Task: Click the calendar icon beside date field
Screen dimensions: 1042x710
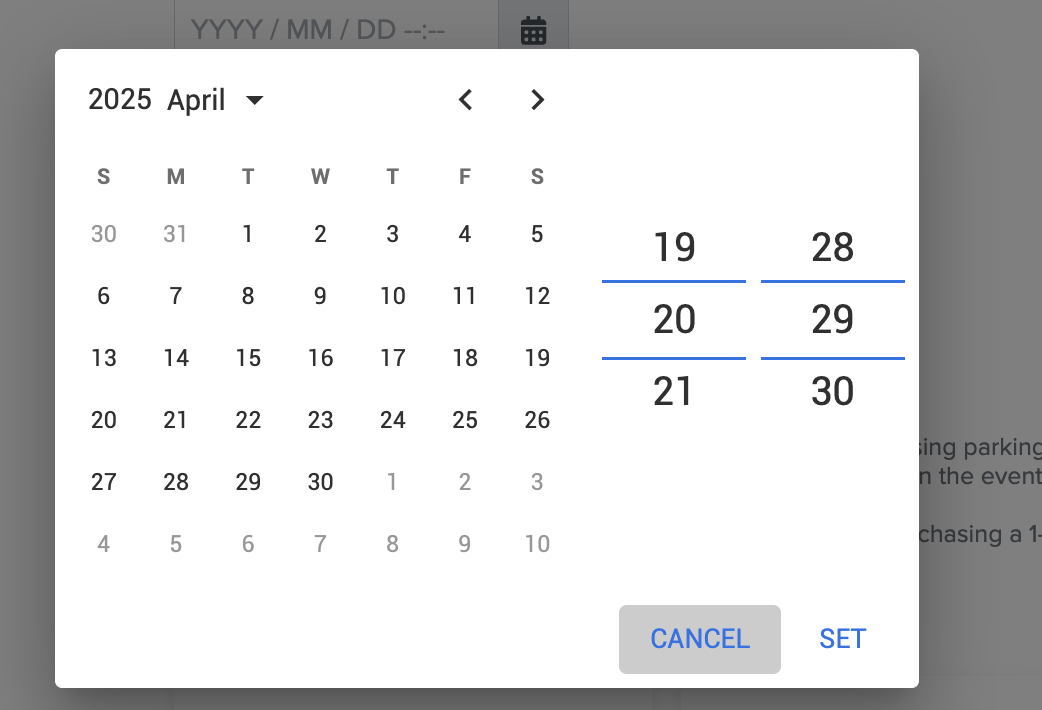Action: [534, 30]
